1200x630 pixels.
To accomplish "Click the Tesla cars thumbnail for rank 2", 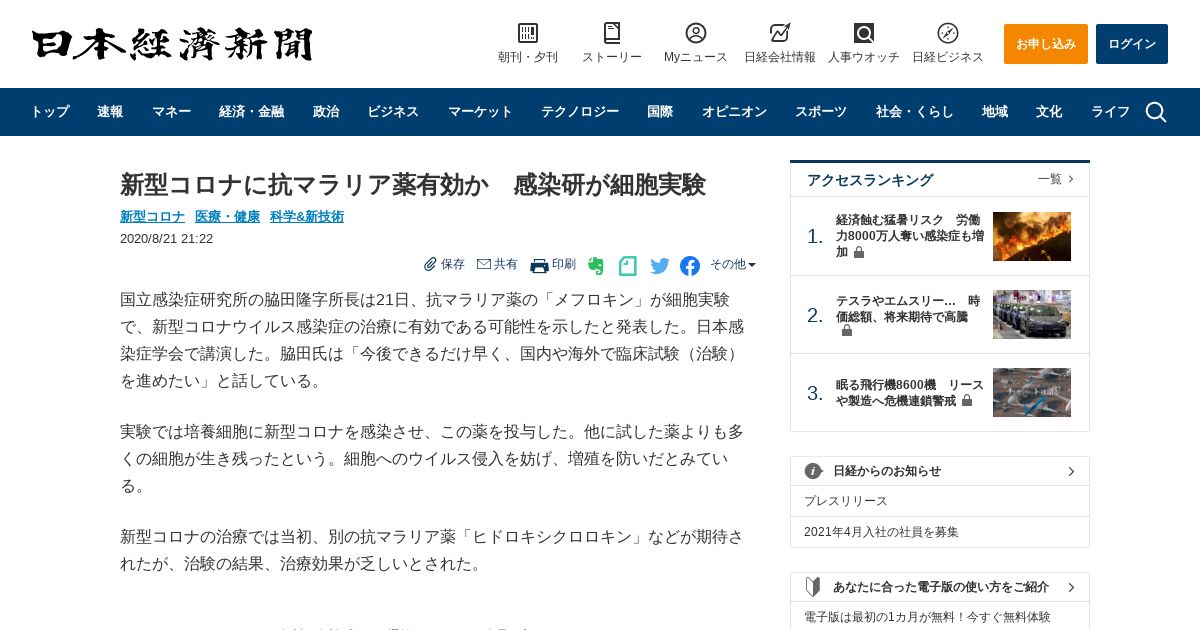I will 1032,314.
